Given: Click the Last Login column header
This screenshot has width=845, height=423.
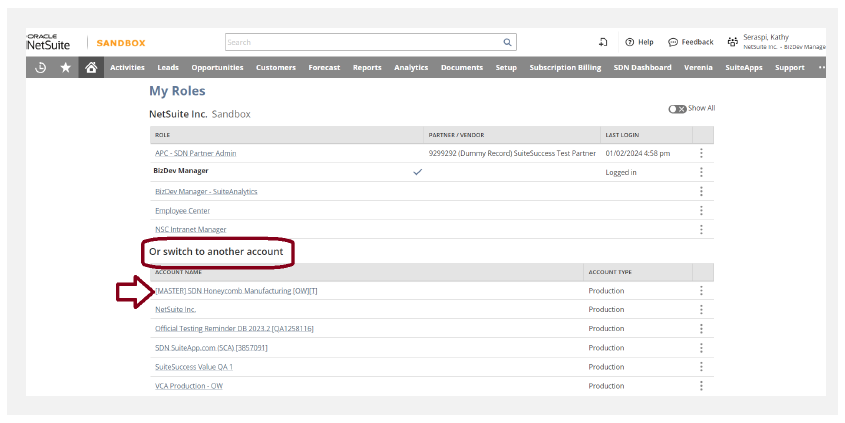Looking at the screenshot, I should (x=622, y=135).
